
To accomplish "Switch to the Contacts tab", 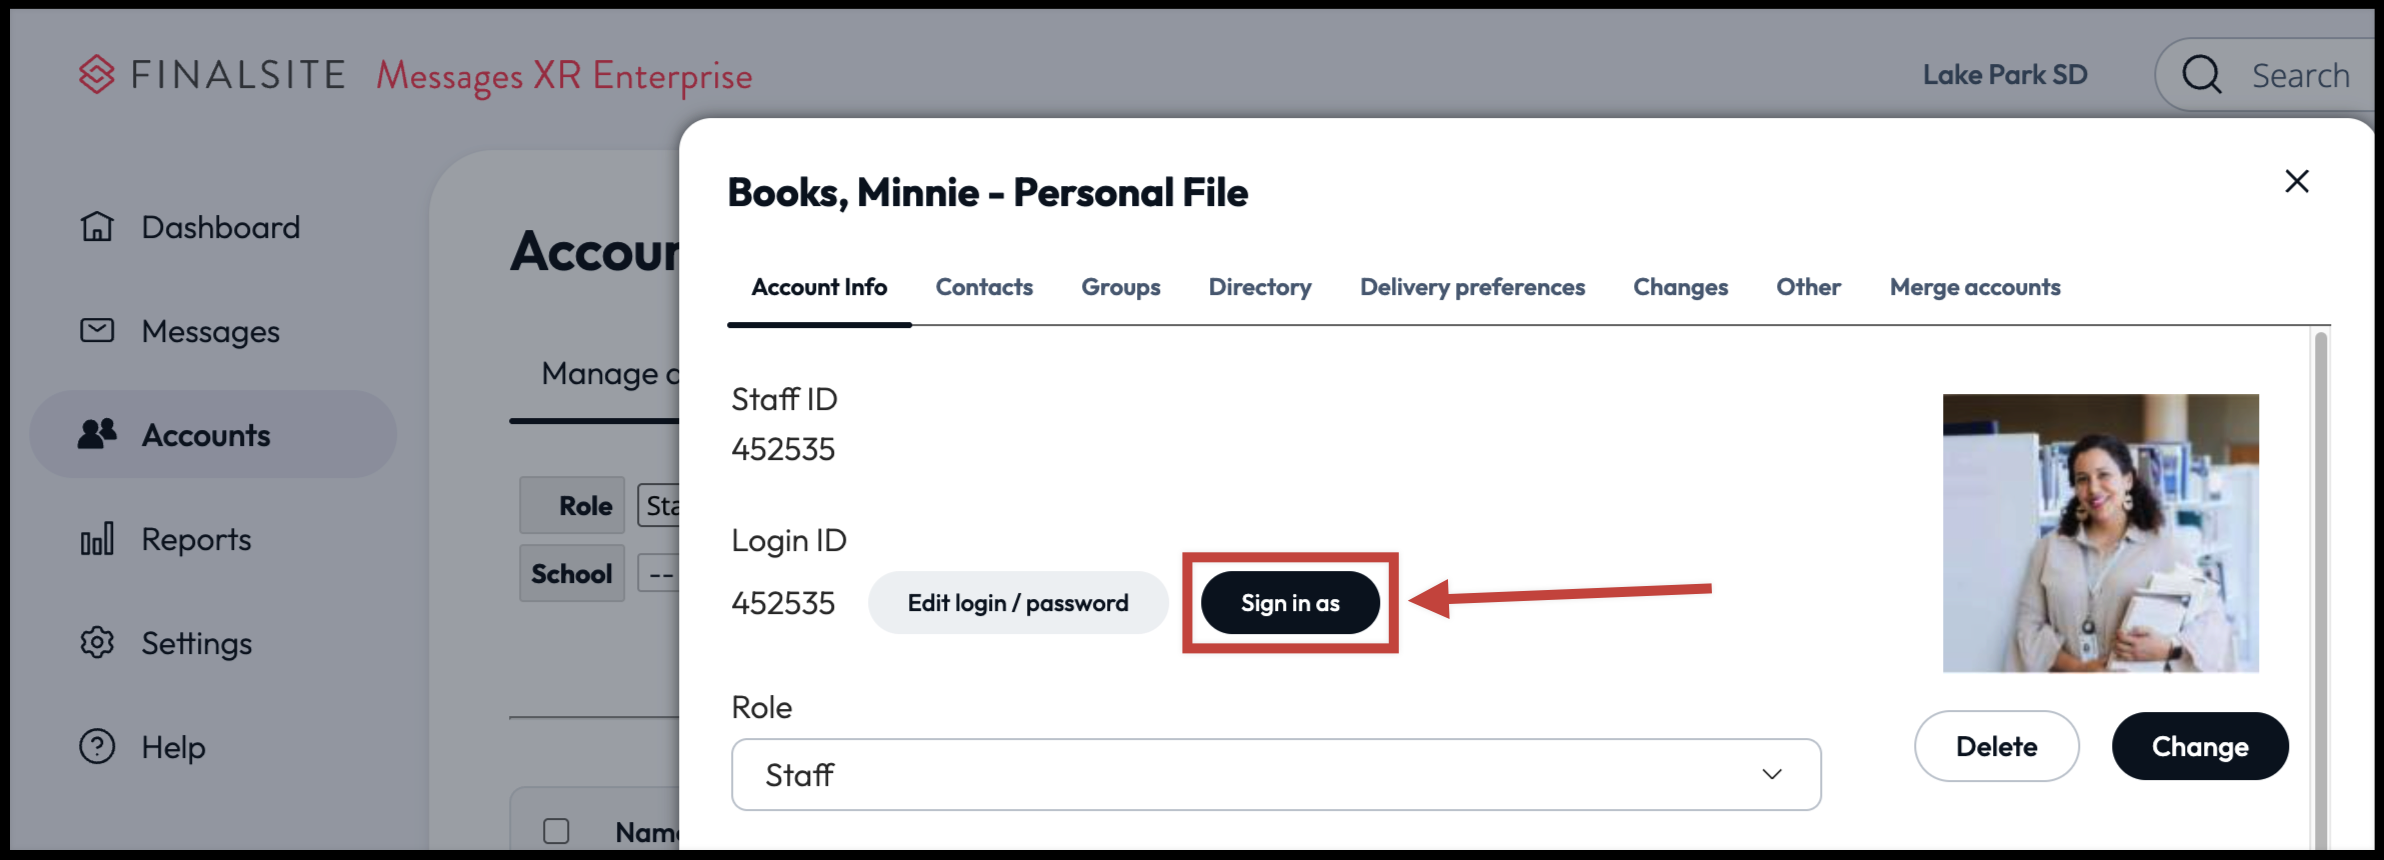I will tap(984, 287).
